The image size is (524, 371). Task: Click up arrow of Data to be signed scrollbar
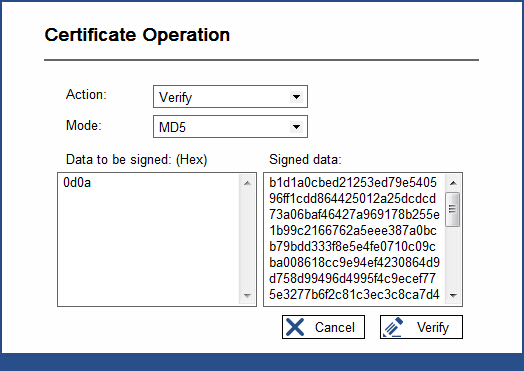(x=247, y=183)
